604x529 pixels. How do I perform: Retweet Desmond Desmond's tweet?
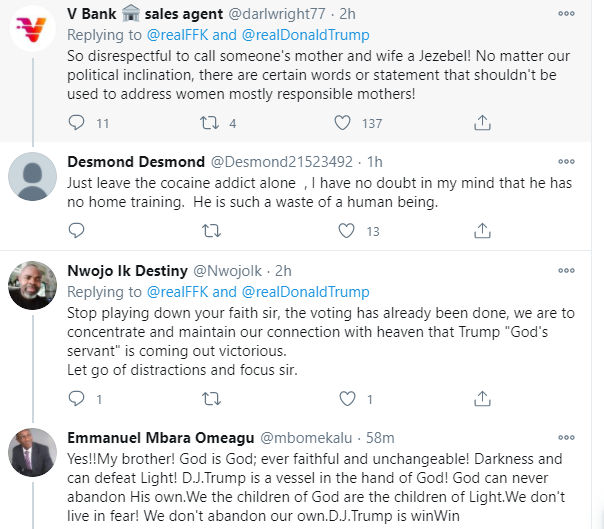pyautogui.click(x=211, y=231)
